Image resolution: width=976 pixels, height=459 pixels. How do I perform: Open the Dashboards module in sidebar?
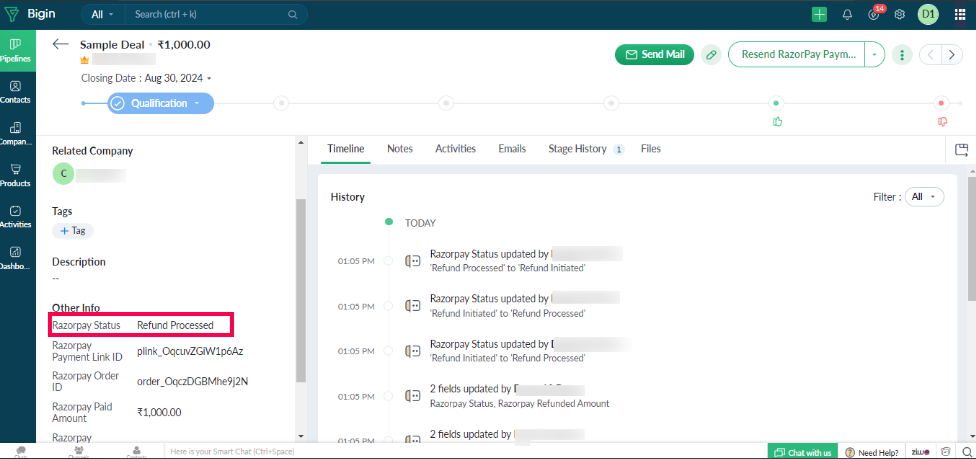[x=16, y=258]
